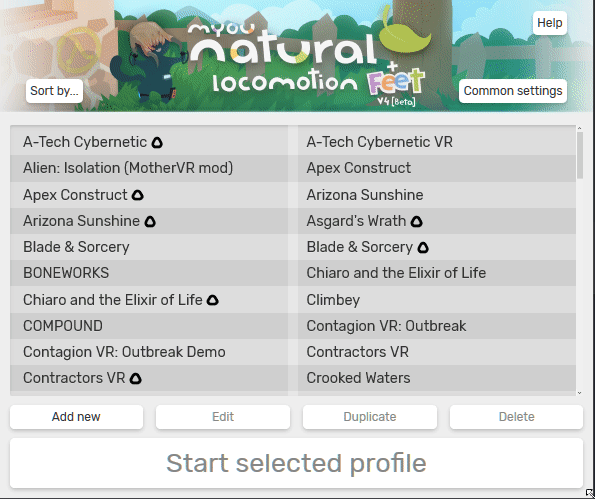
Task: Click the scrollbar down arrow
Action: [x=579, y=393]
